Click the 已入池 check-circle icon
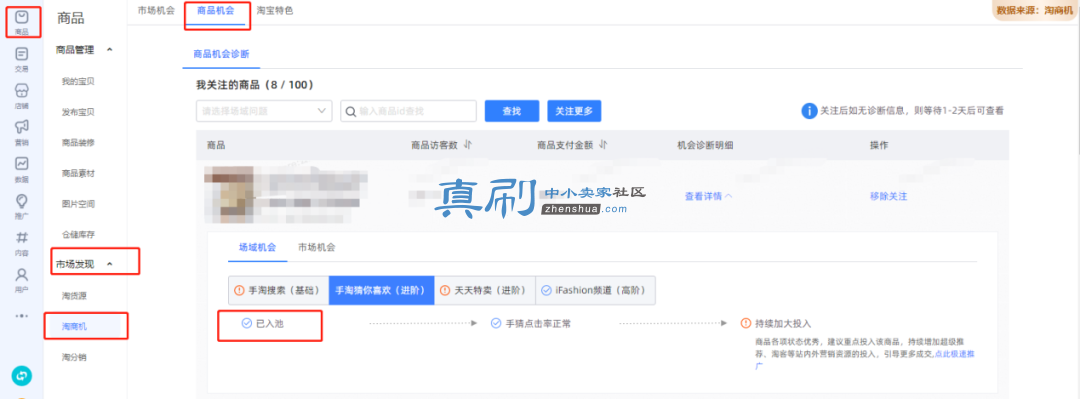Viewport: 1080px width, 399px height. pos(247,323)
